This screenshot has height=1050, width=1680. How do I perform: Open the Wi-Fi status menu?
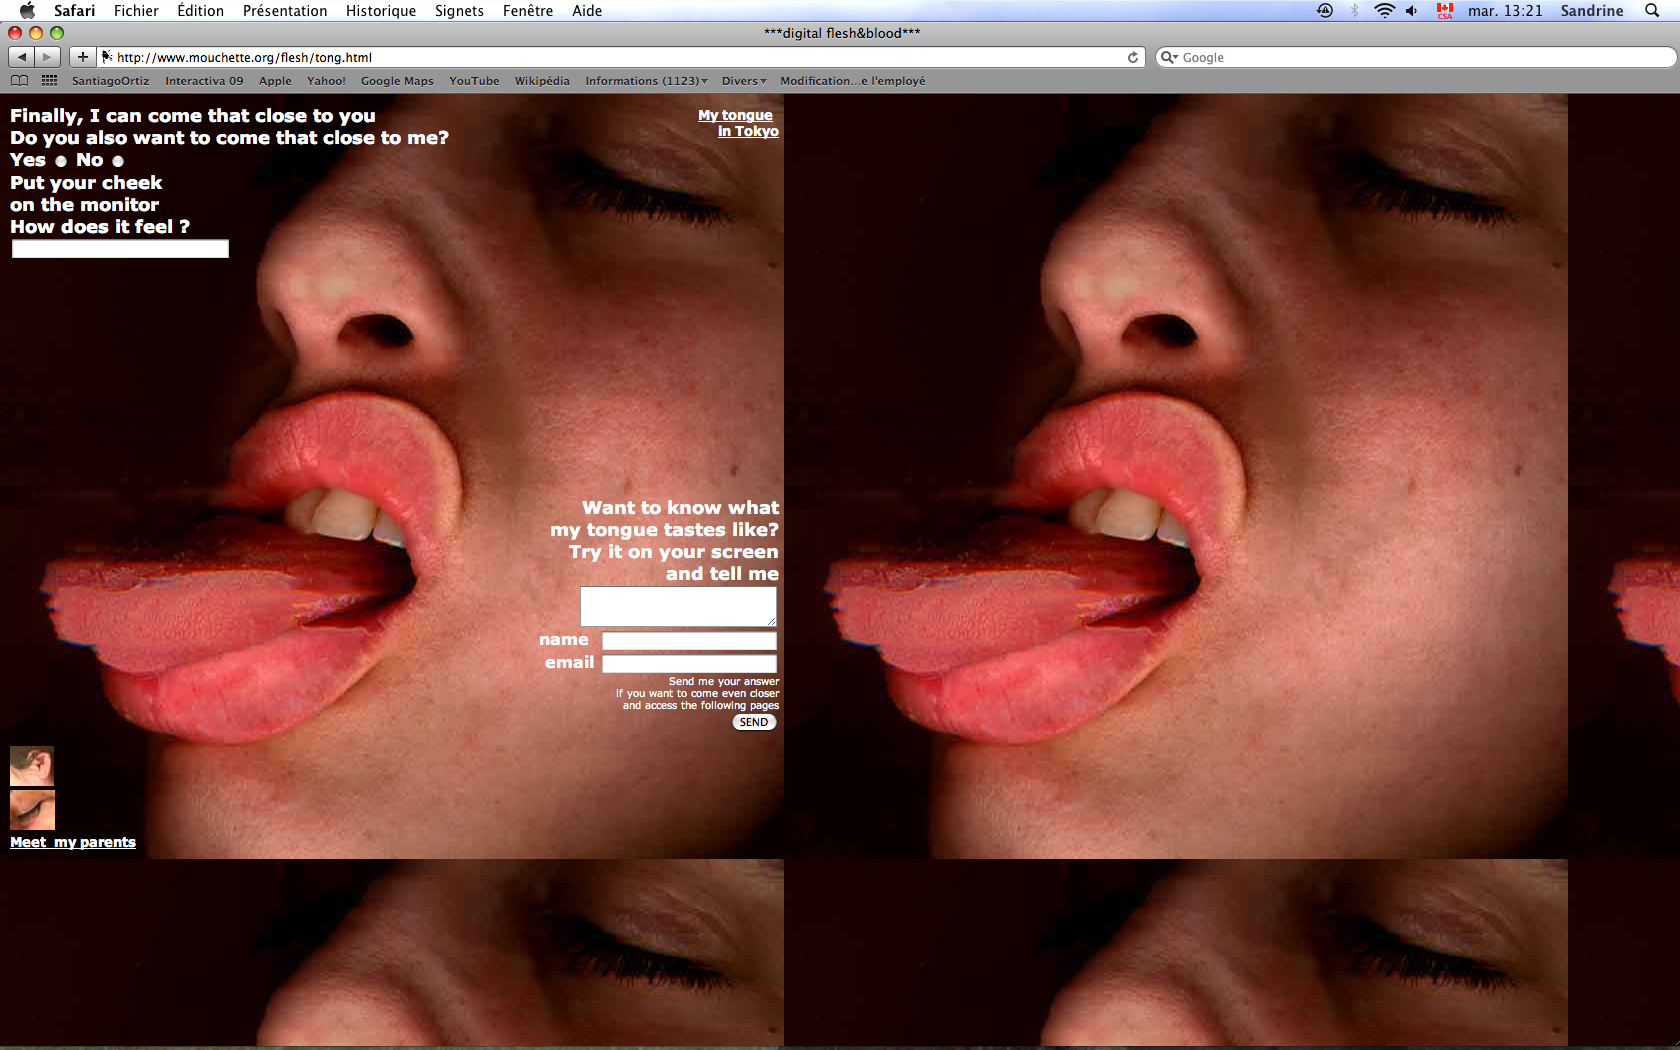pyautogui.click(x=1384, y=11)
